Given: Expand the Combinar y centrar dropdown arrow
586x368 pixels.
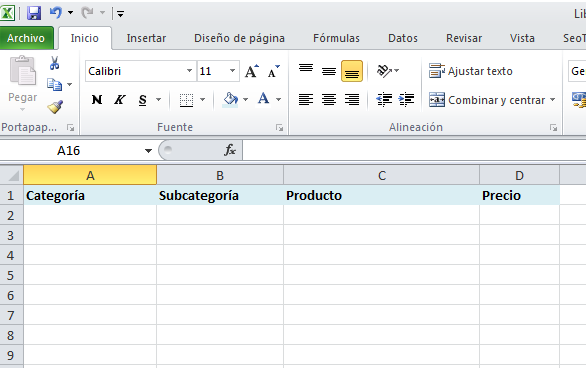Looking at the screenshot, I should tap(552, 100).
